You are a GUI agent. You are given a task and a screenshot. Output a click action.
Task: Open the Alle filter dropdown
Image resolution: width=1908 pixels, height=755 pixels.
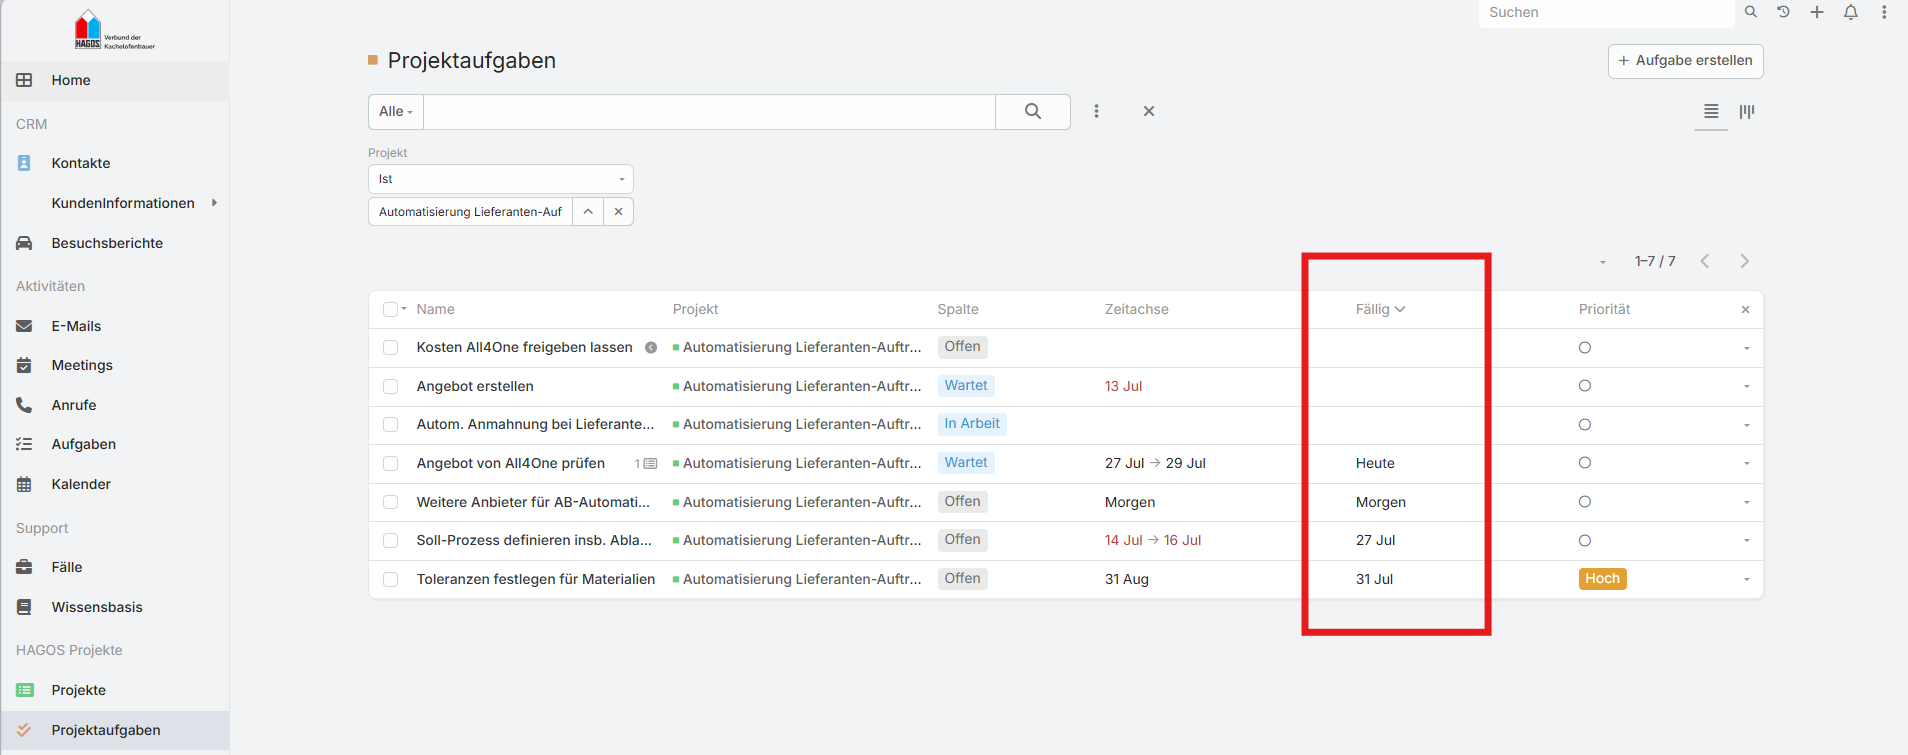pyautogui.click(x=396, y=111)
